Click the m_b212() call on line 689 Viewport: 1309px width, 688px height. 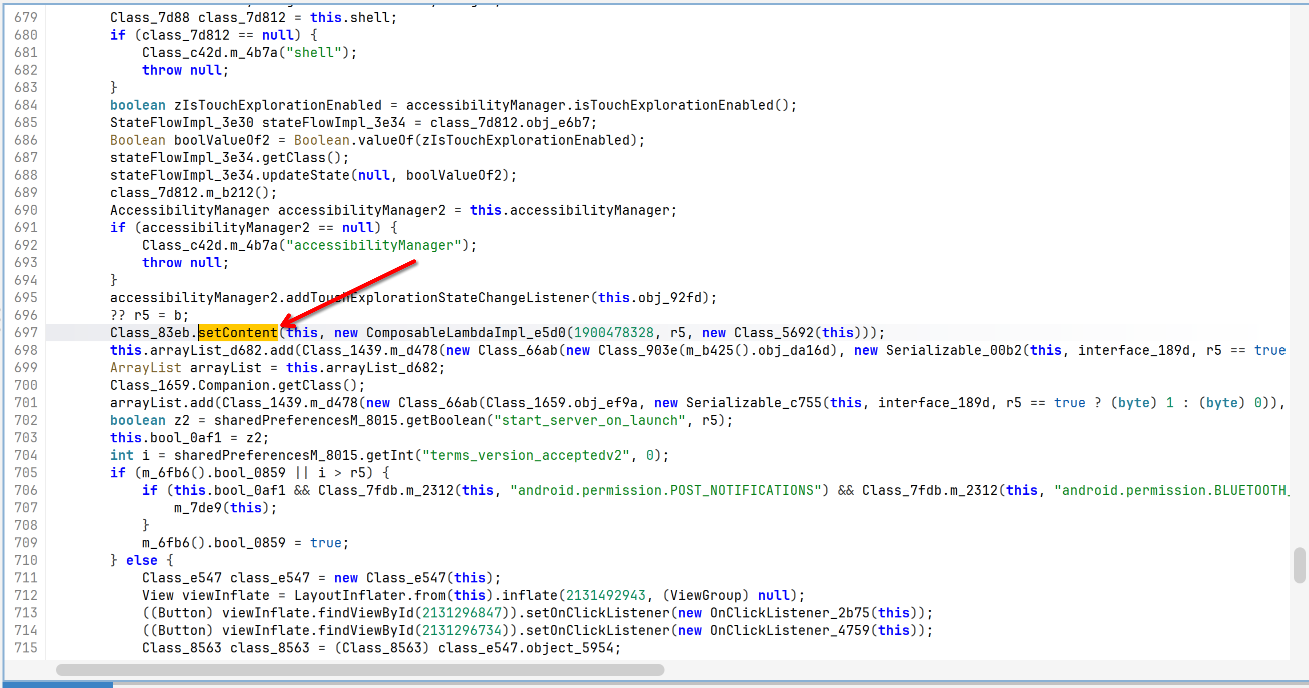tap(238, 192)
